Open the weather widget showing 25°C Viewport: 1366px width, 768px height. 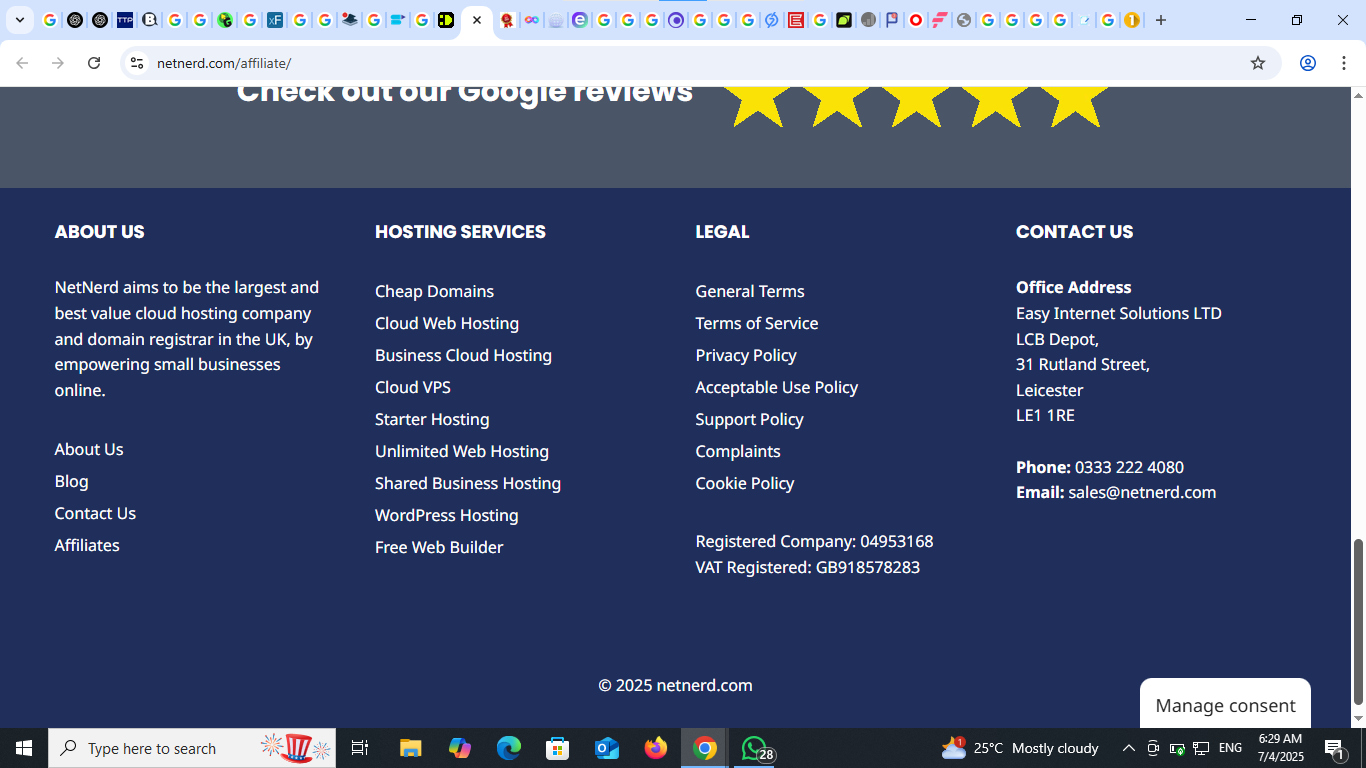pyautogui.click(x=1020, y=748)
